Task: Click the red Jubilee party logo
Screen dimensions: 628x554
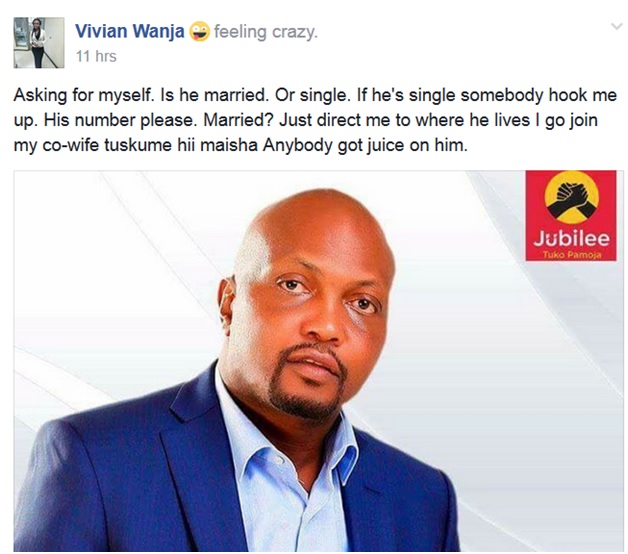Action: tap(571, 216)
